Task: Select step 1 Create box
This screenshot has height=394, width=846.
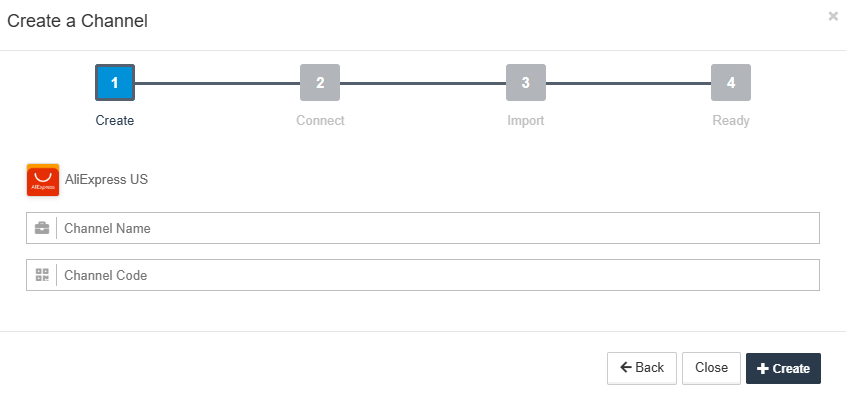Action: 115,83
